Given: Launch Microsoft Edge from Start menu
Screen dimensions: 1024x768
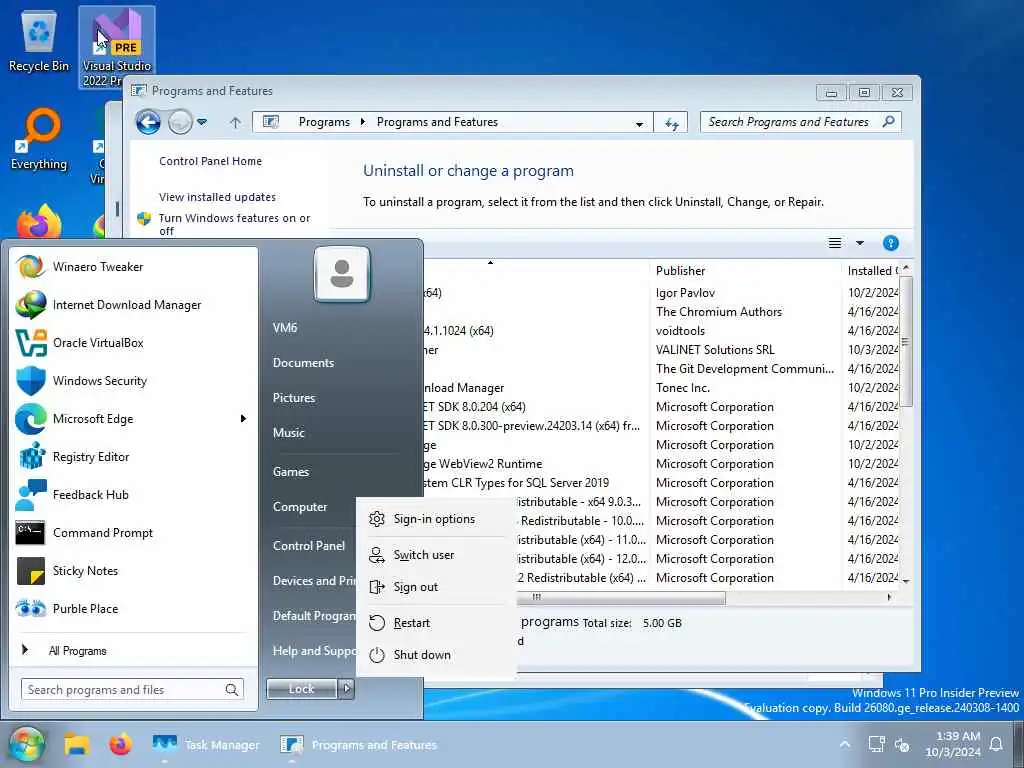Looking at the screenshot, I should pyautogui.click(x=133, y=419).
